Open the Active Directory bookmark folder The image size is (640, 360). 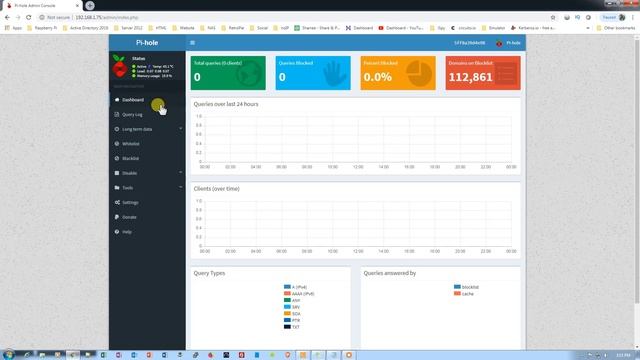point(85,28)
